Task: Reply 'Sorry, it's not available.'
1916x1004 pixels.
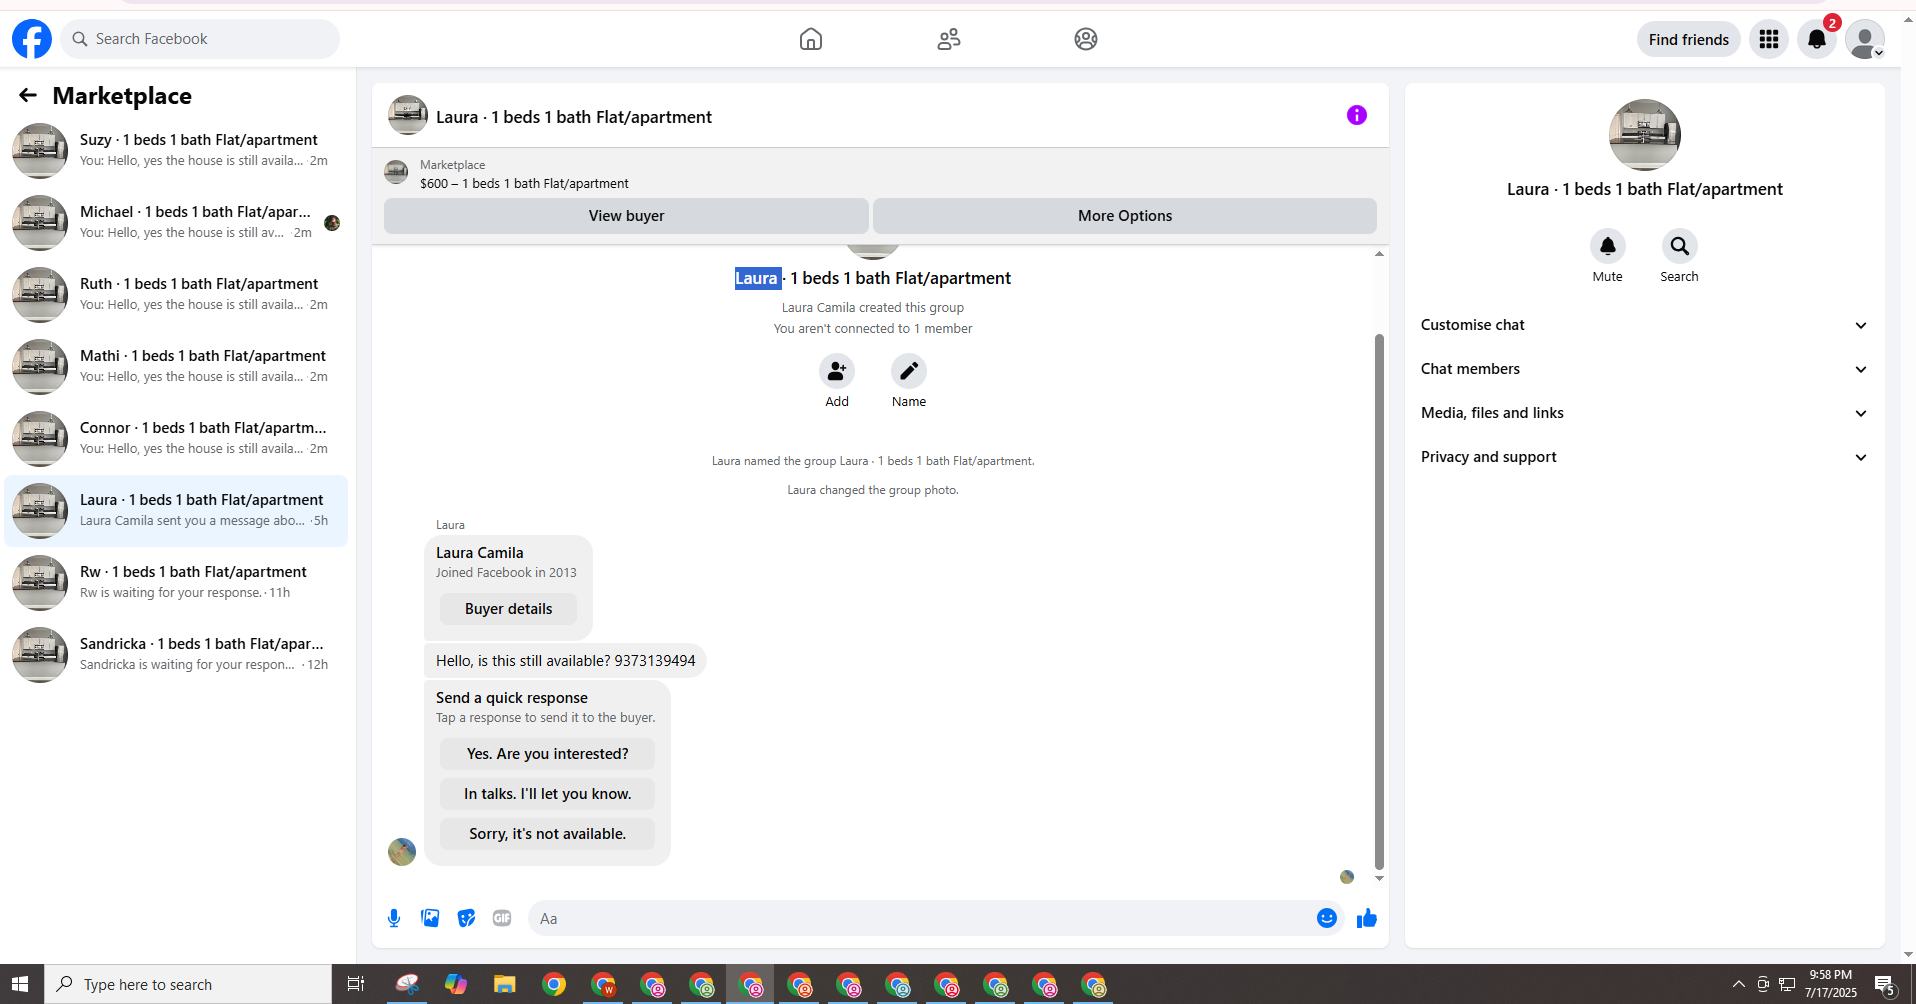Action: (x=548, y=834)
